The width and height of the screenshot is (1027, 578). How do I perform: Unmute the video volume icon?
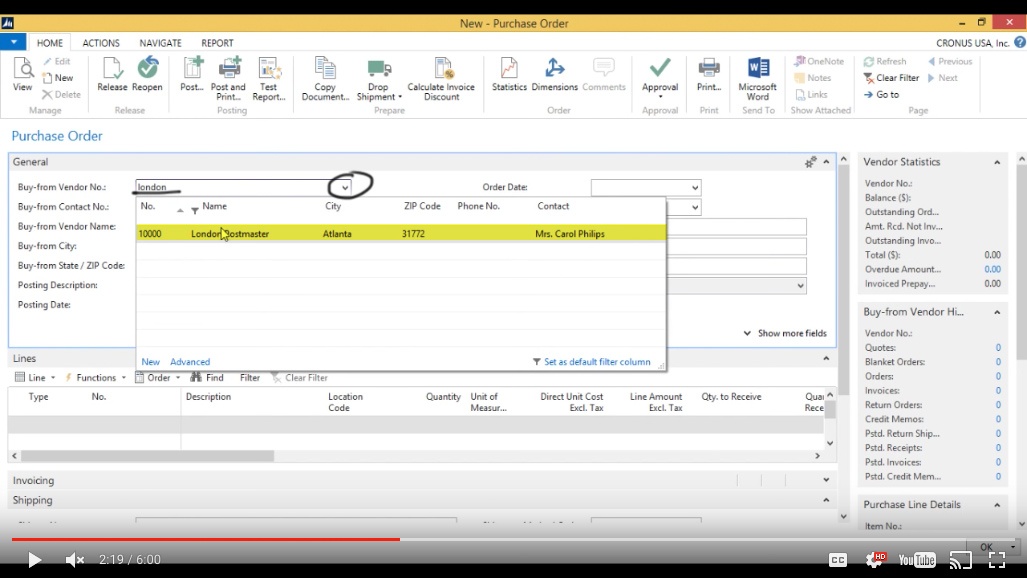[x=75, y=560]
